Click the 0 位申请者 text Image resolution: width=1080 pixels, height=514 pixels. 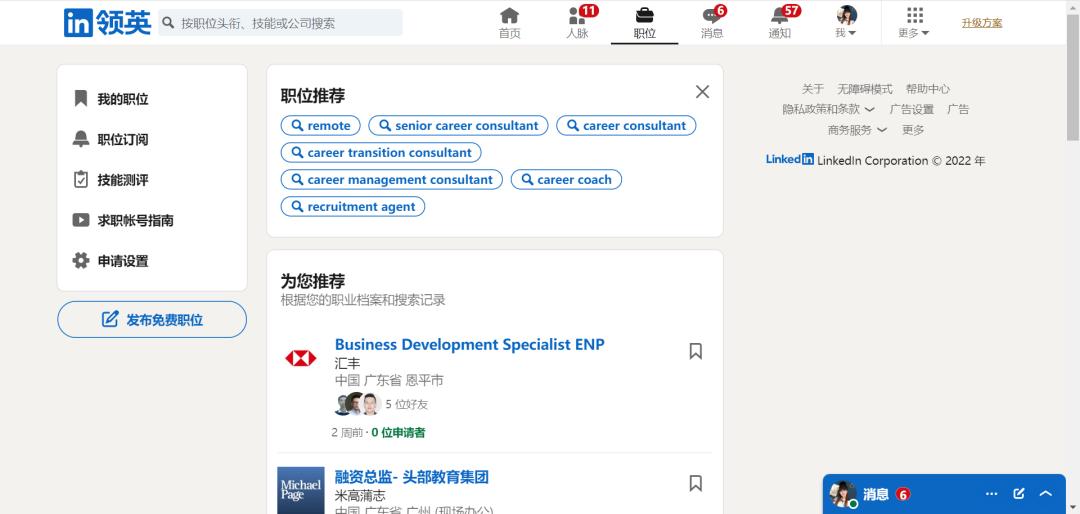coord(398,433)
